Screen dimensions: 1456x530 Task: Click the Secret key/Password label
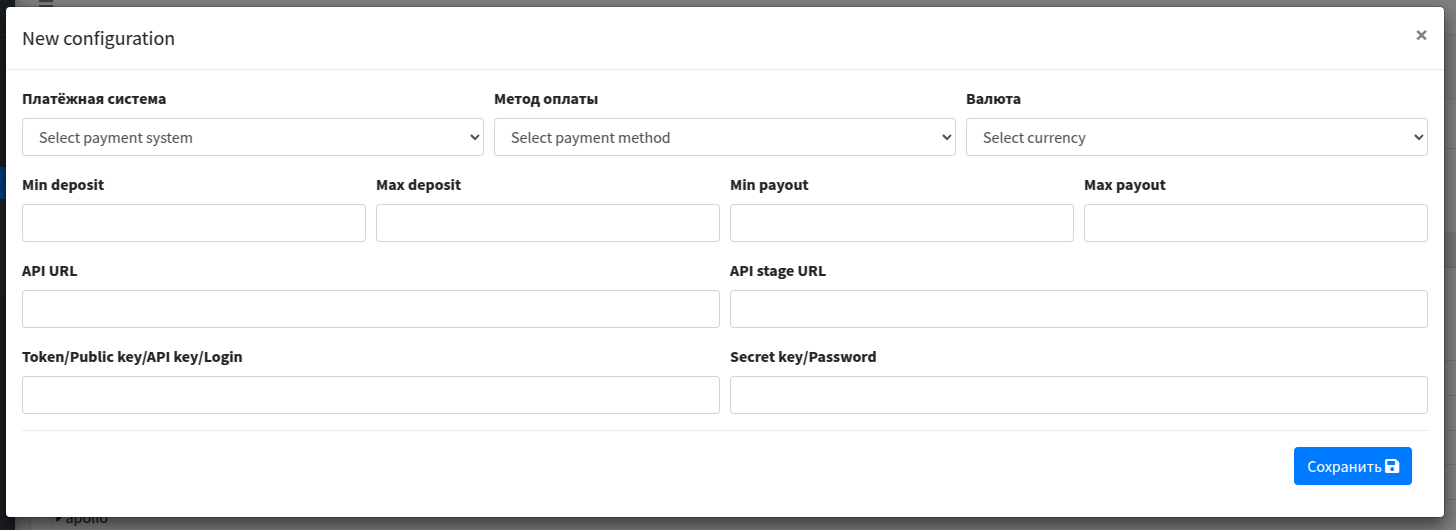(803, 357)
